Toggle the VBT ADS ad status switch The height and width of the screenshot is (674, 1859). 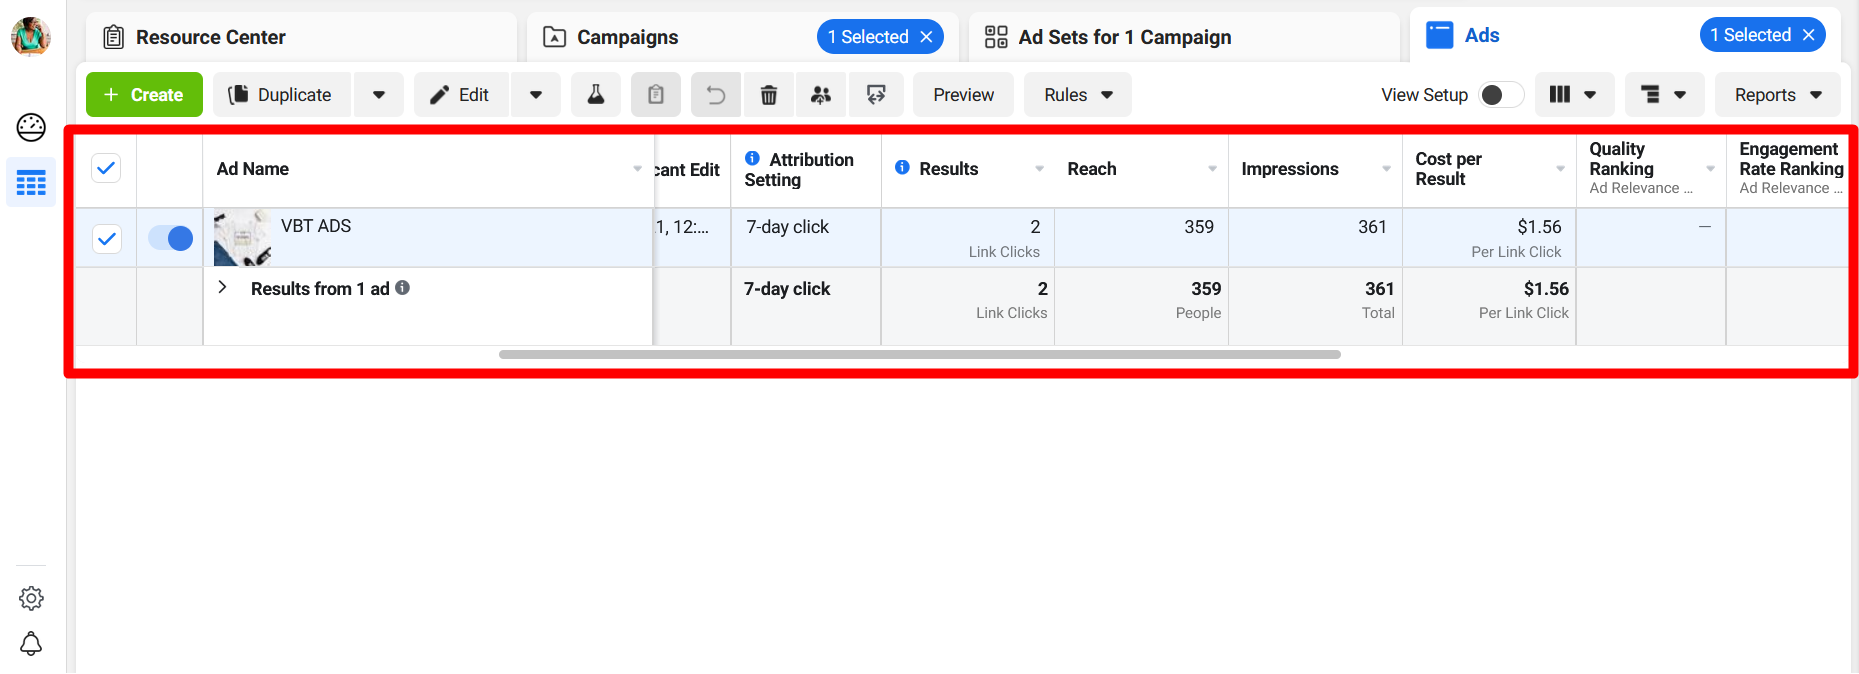[x=171, y=238]
